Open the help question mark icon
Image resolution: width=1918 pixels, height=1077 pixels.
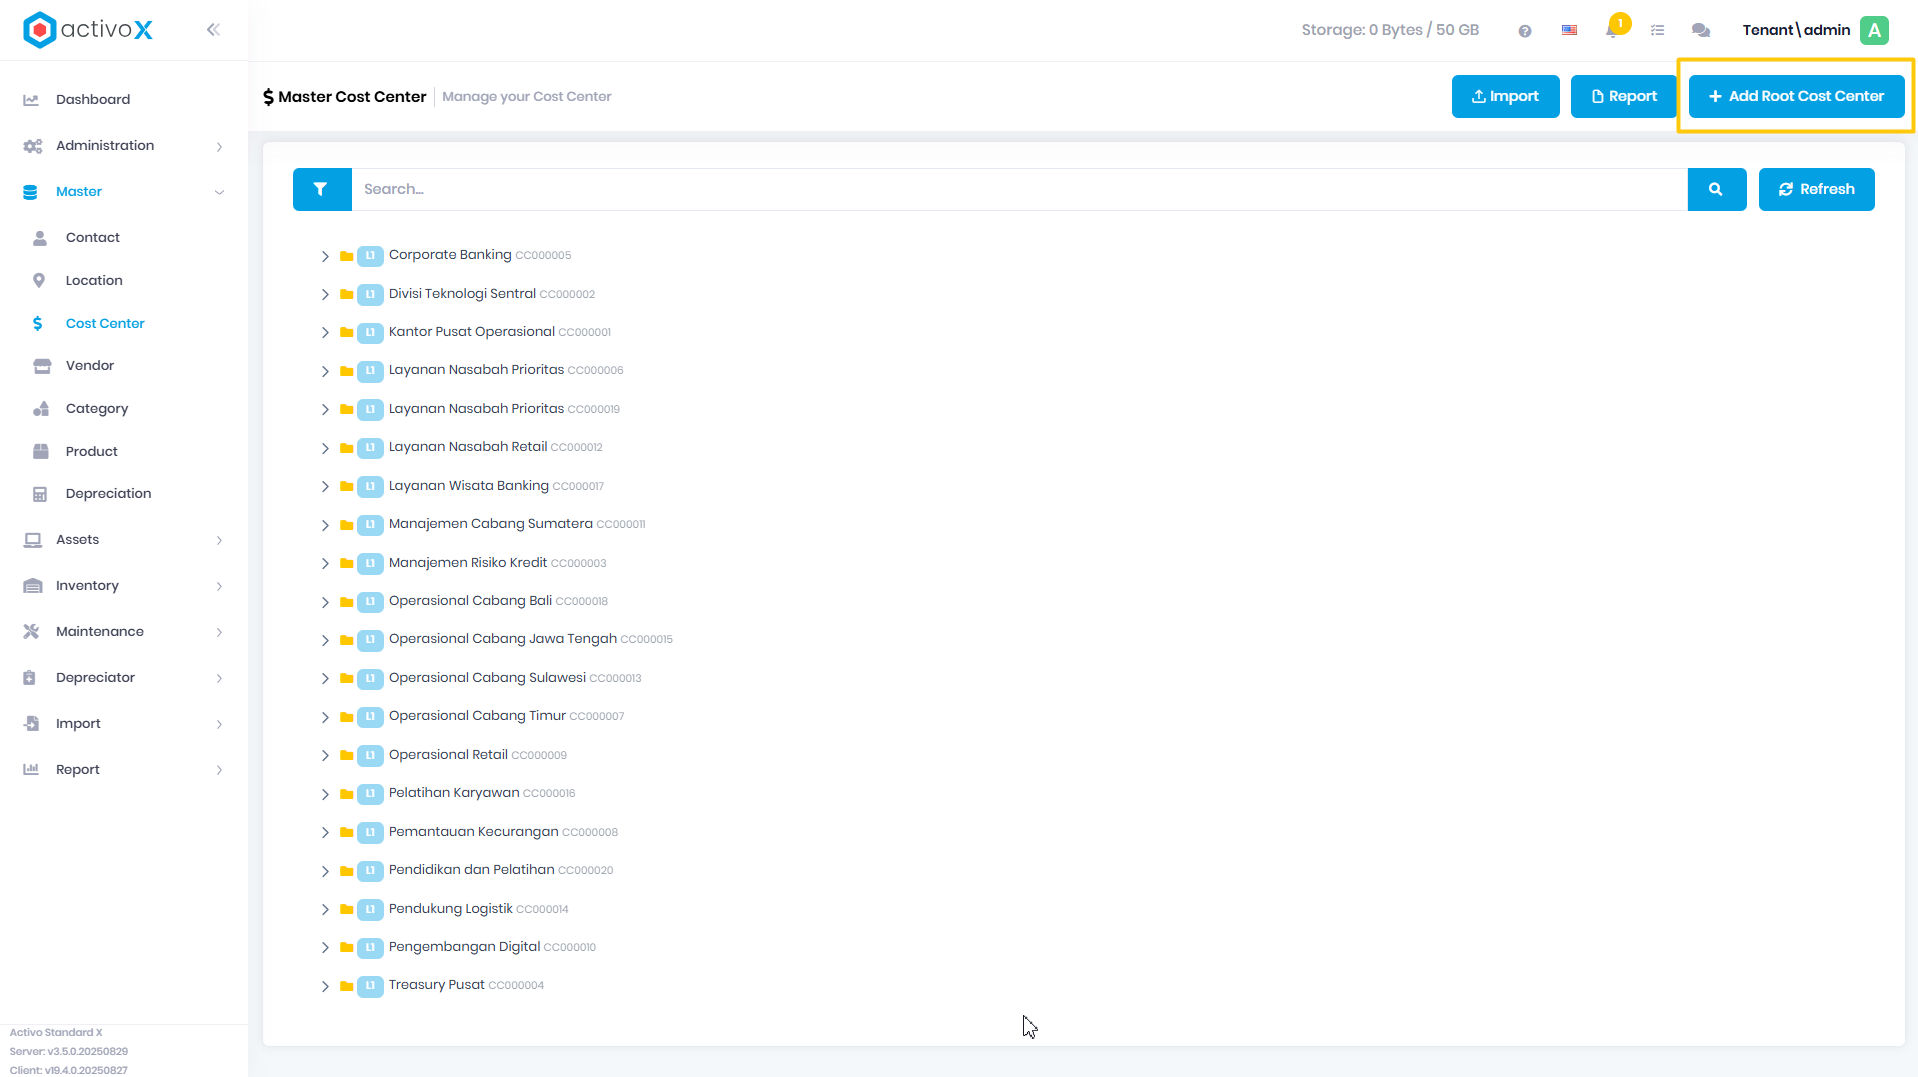[x=1524, y=31]
